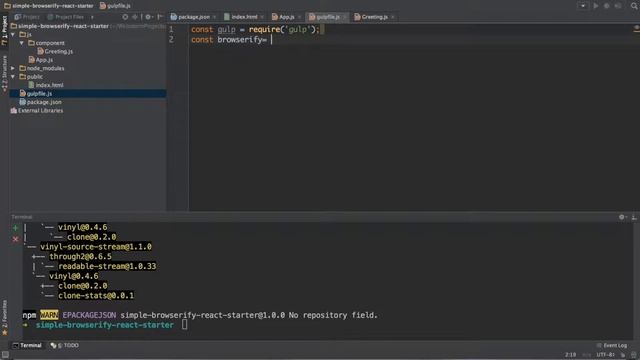Expand the node_modules folder arrow
Image resolution: width=640 pixels, height=360 pixels.
pos(13,68)
